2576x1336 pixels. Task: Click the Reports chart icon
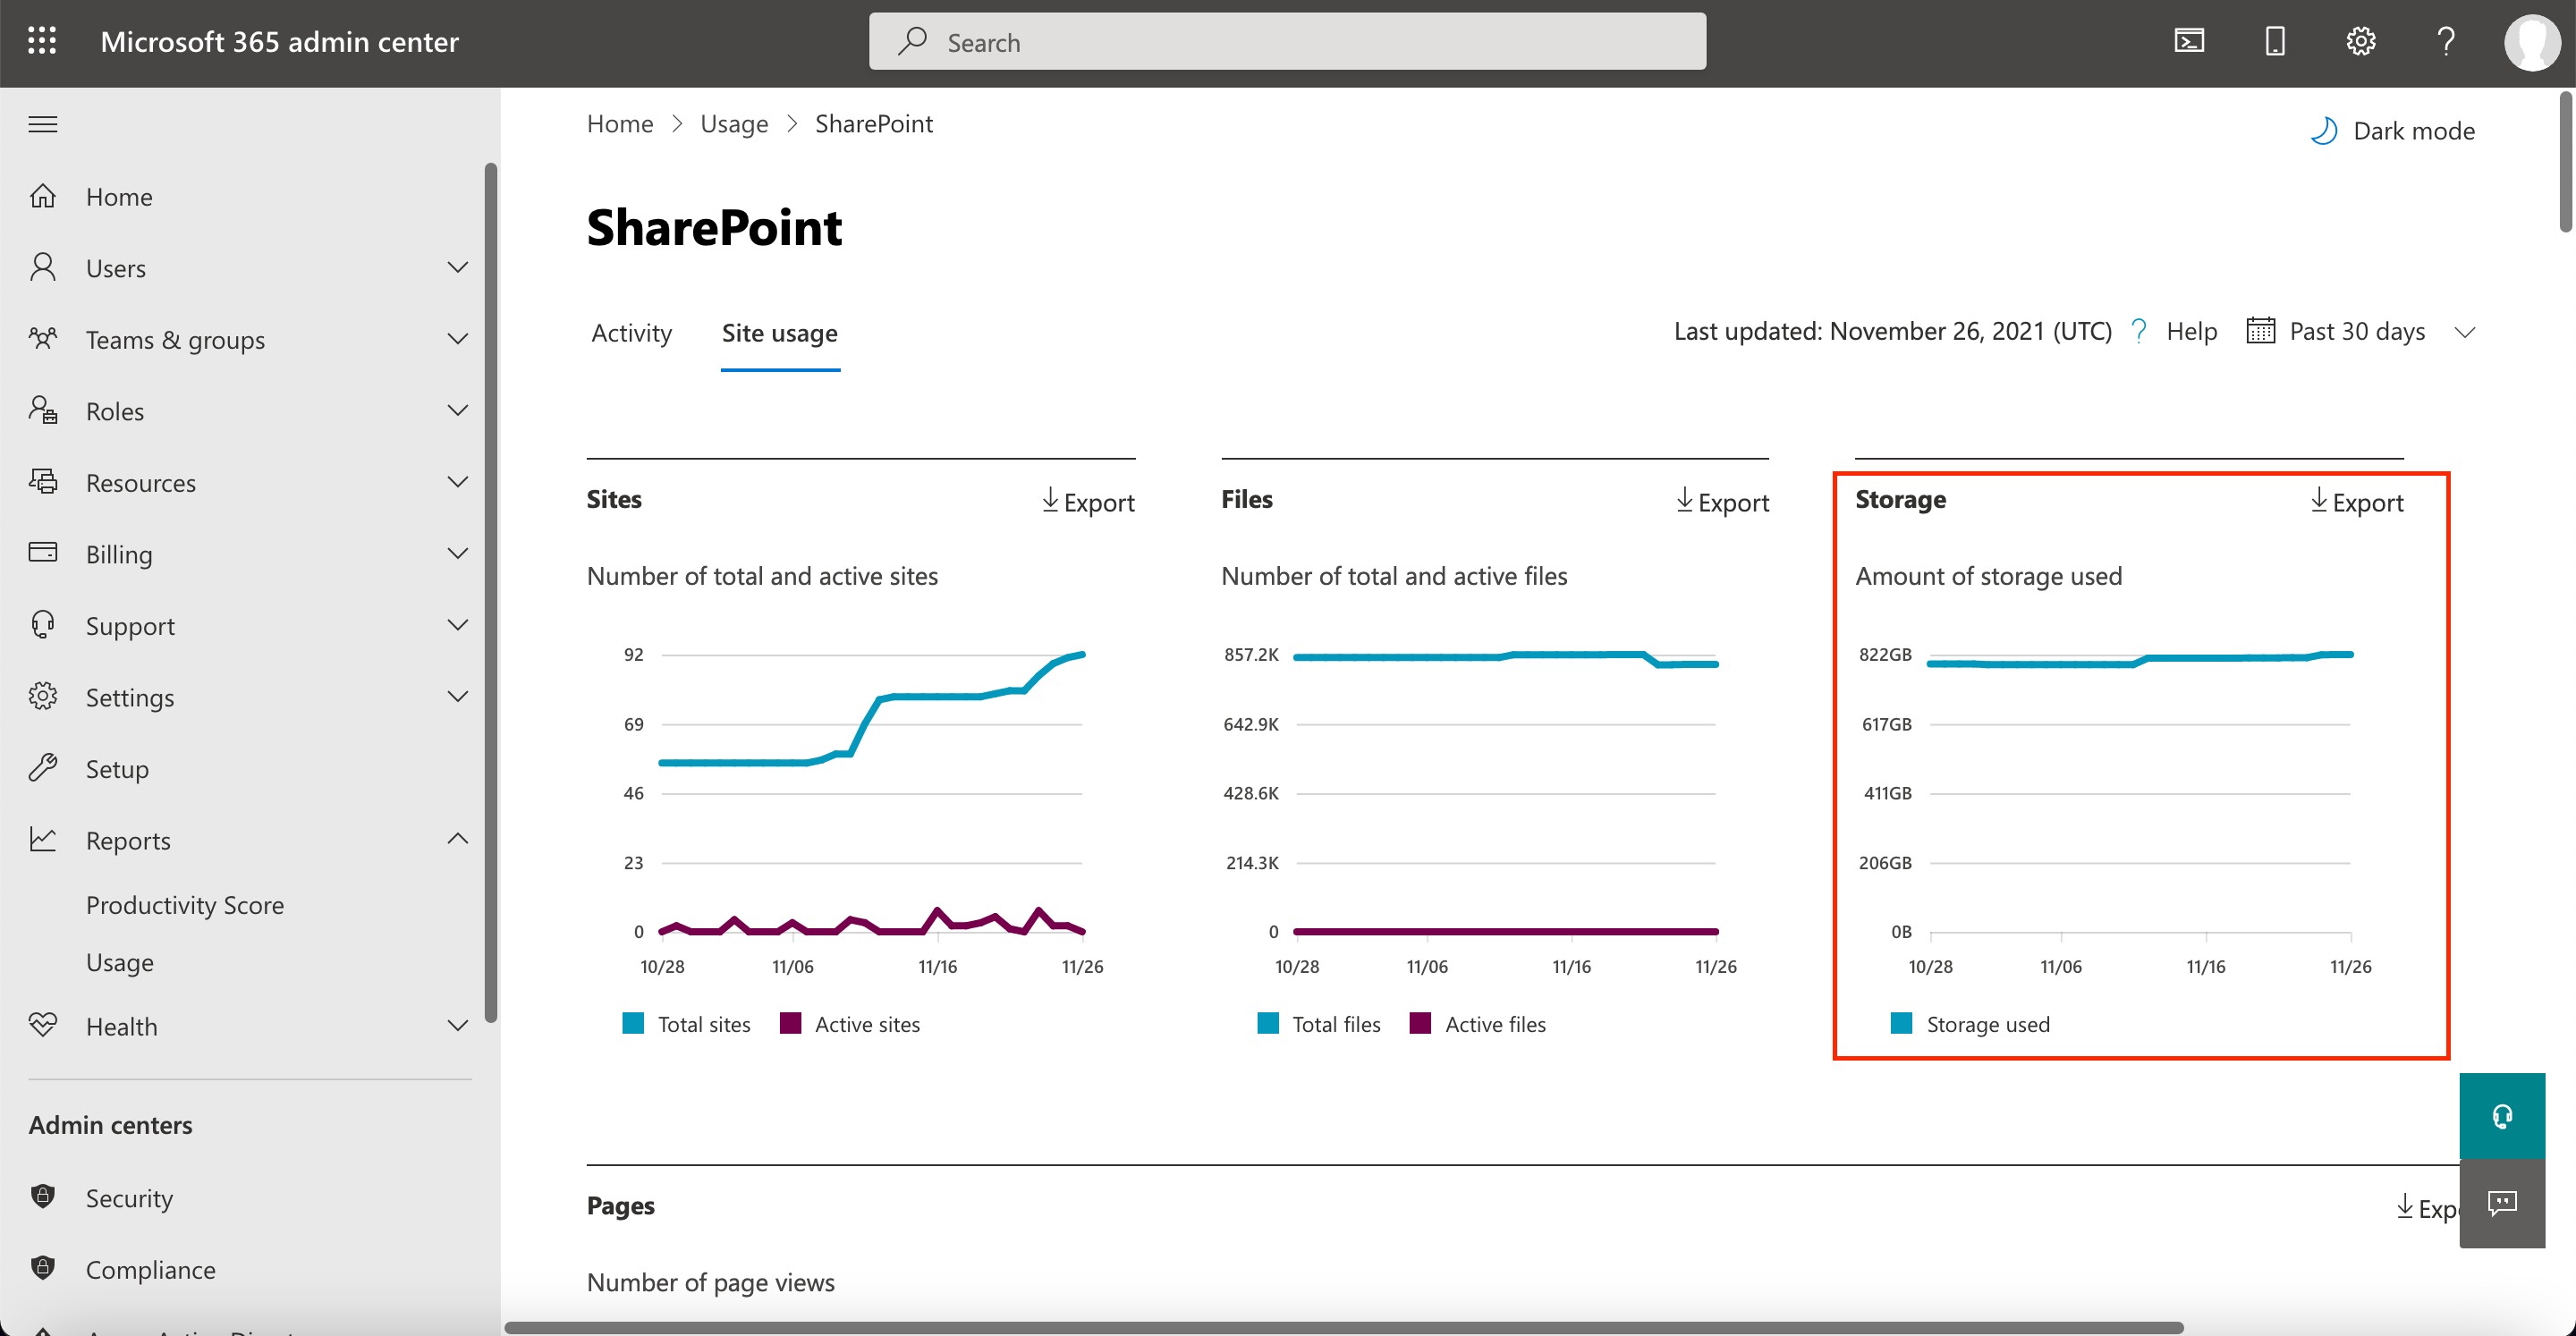click(x=44, y=840)
